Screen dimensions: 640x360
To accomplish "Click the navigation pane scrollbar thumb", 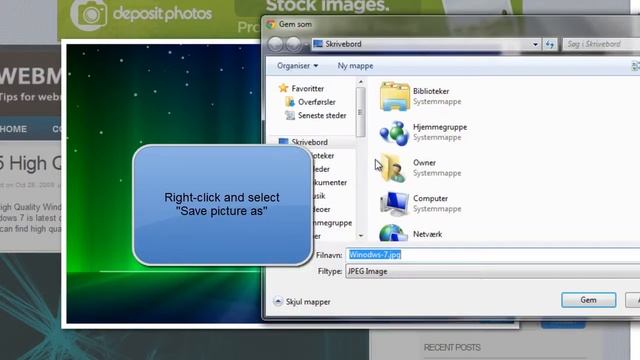I will point(360,112).
